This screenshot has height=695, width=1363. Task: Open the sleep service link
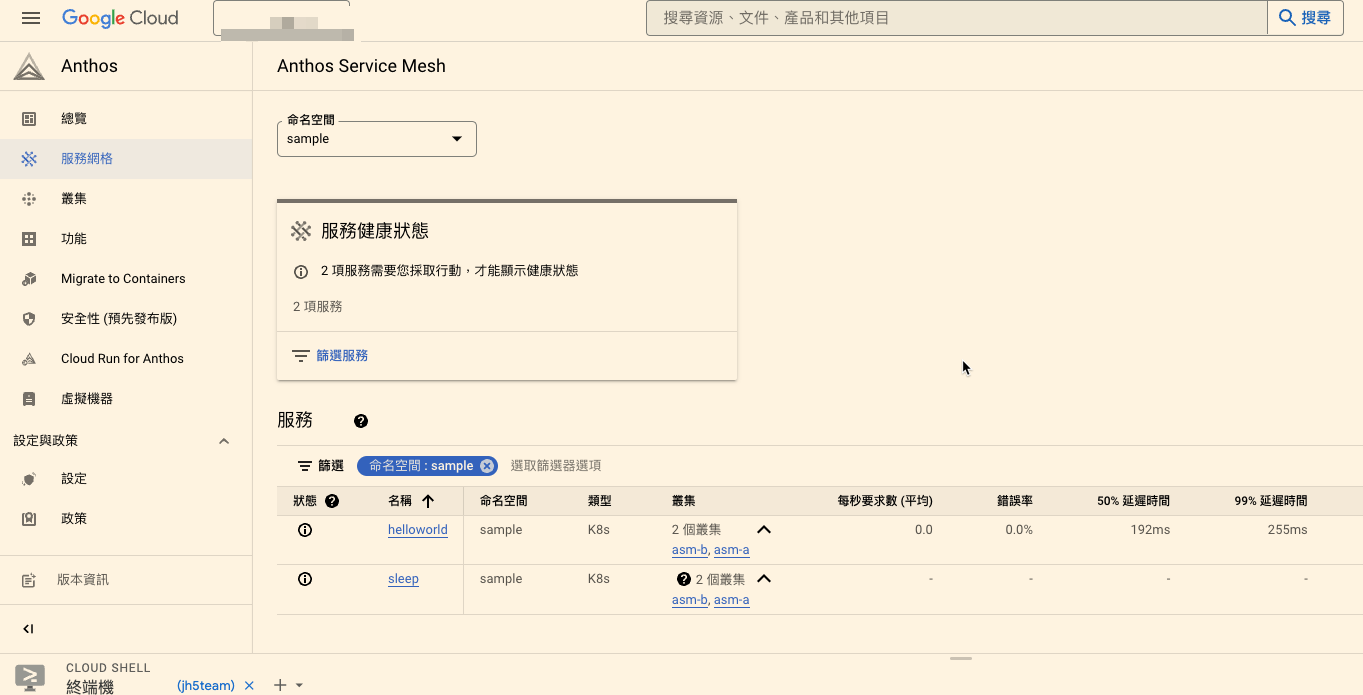pyautogui.click(x=403, y=579)
